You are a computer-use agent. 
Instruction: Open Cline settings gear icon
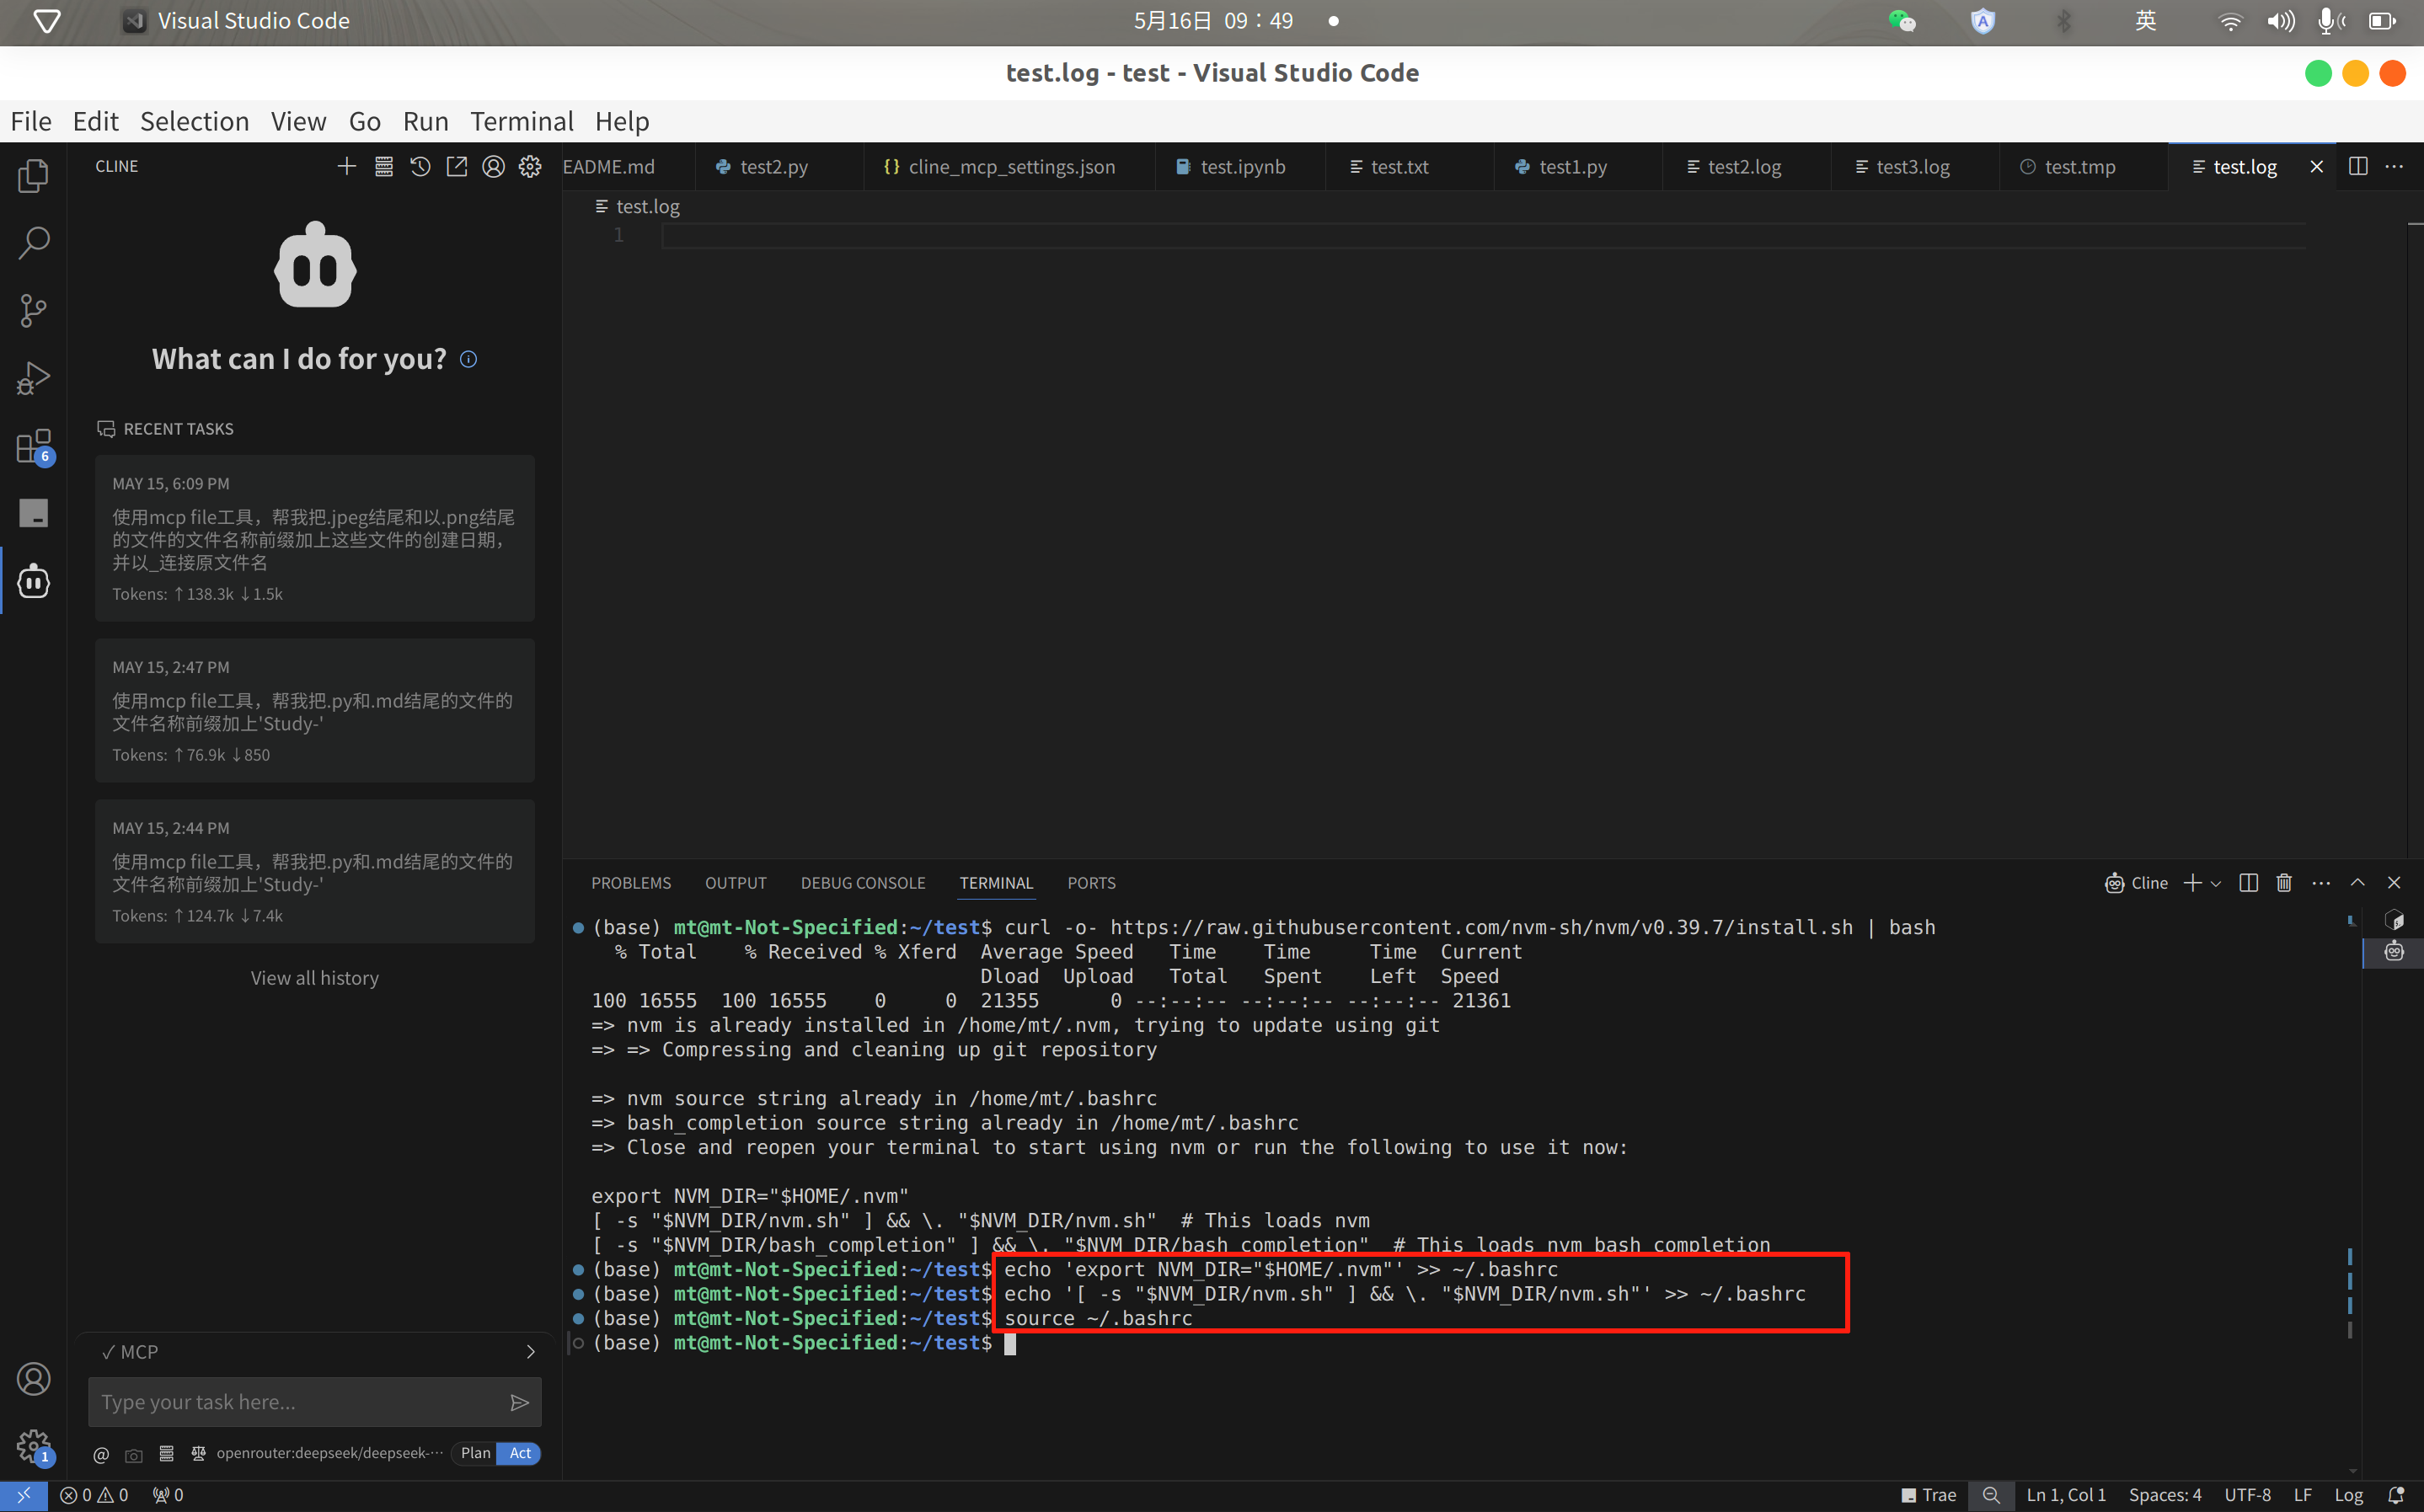pos(530,167)
